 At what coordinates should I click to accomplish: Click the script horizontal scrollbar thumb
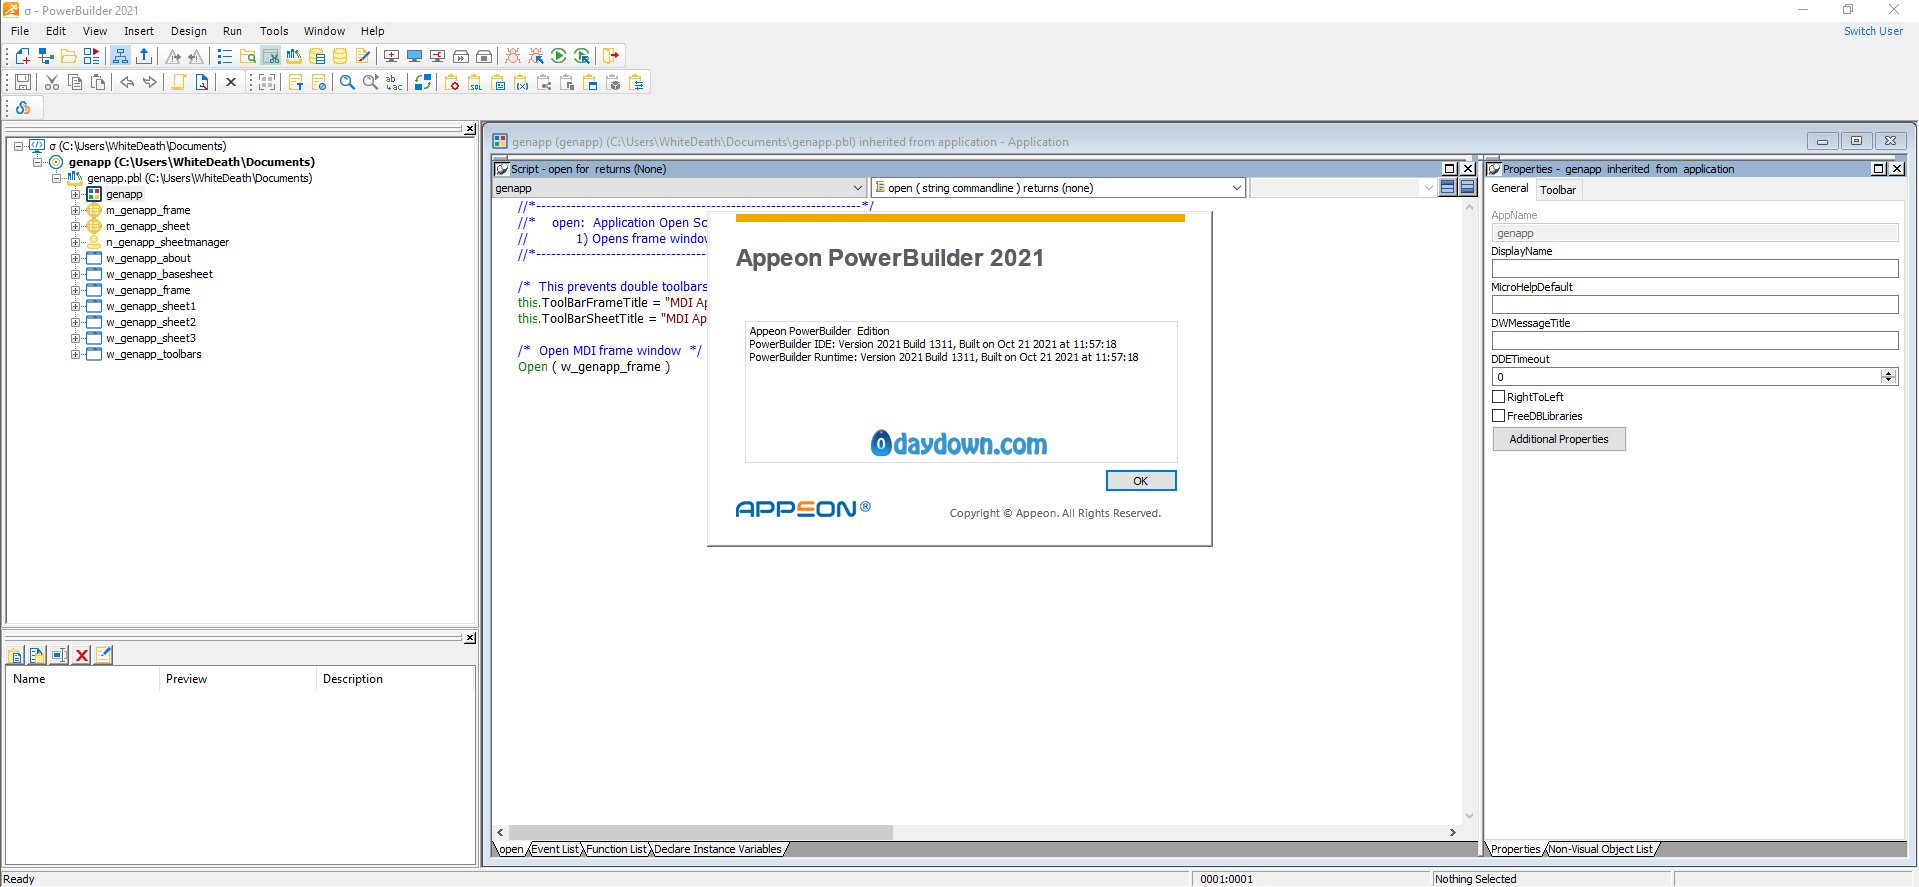click(x=701, y=832)
